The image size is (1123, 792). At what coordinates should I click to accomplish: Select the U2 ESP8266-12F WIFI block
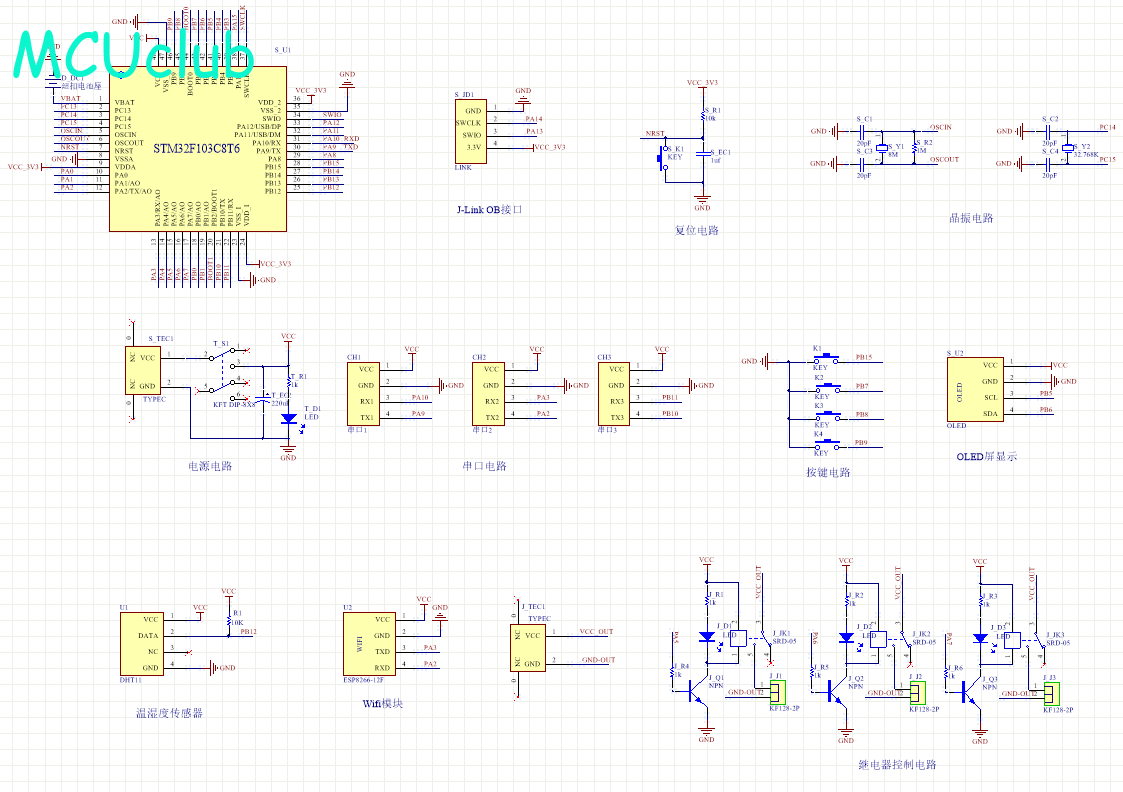[369, 643]
